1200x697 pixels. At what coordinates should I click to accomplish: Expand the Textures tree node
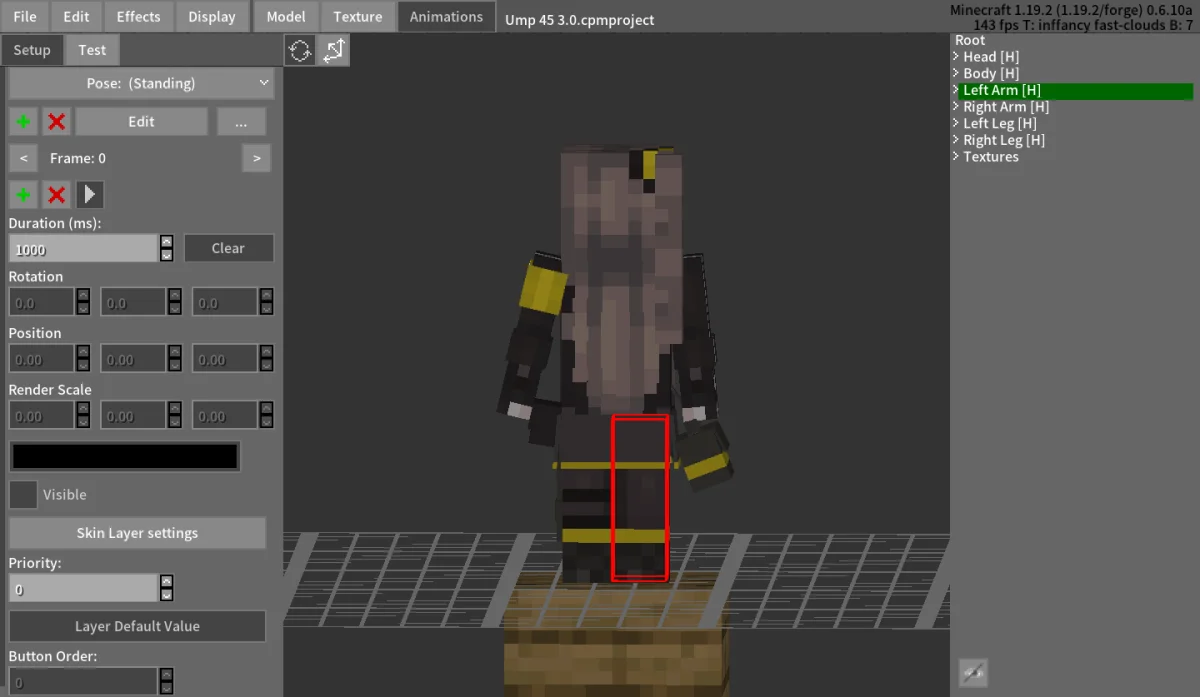pyautogui.click(x=957, y=157)
